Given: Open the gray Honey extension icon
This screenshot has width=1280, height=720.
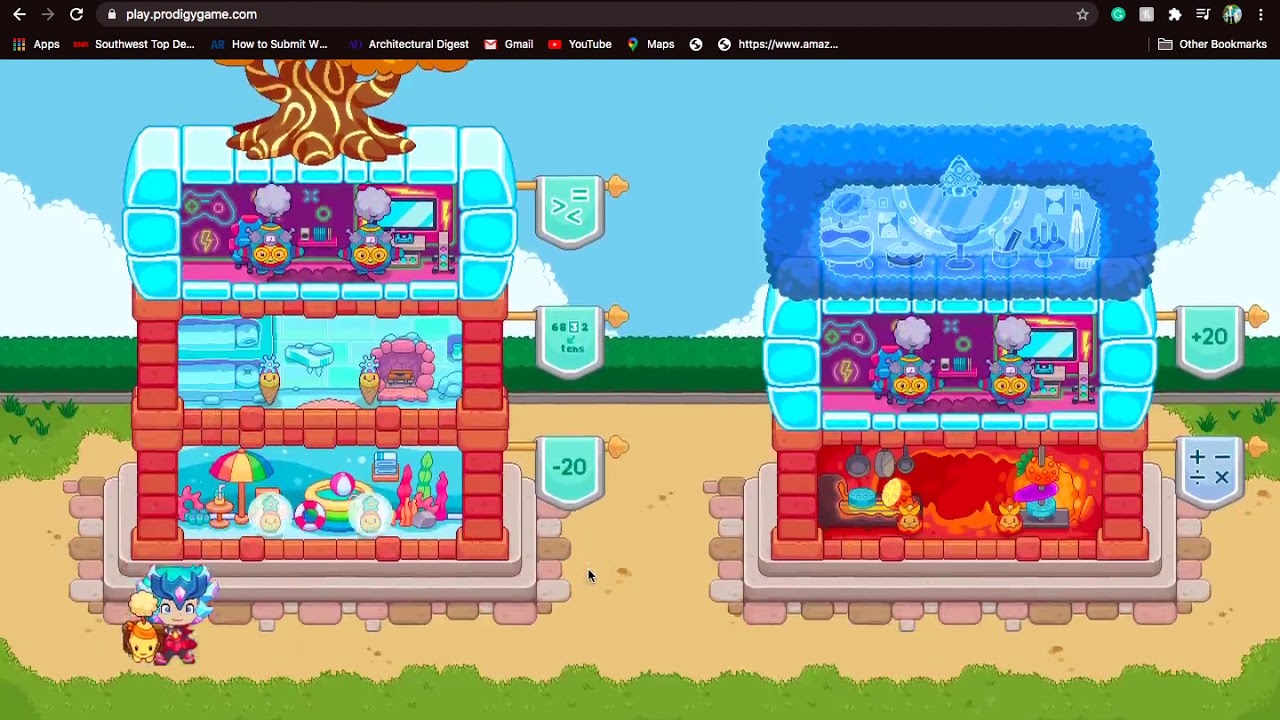Looking at the screenshot, I should 1147,14.
